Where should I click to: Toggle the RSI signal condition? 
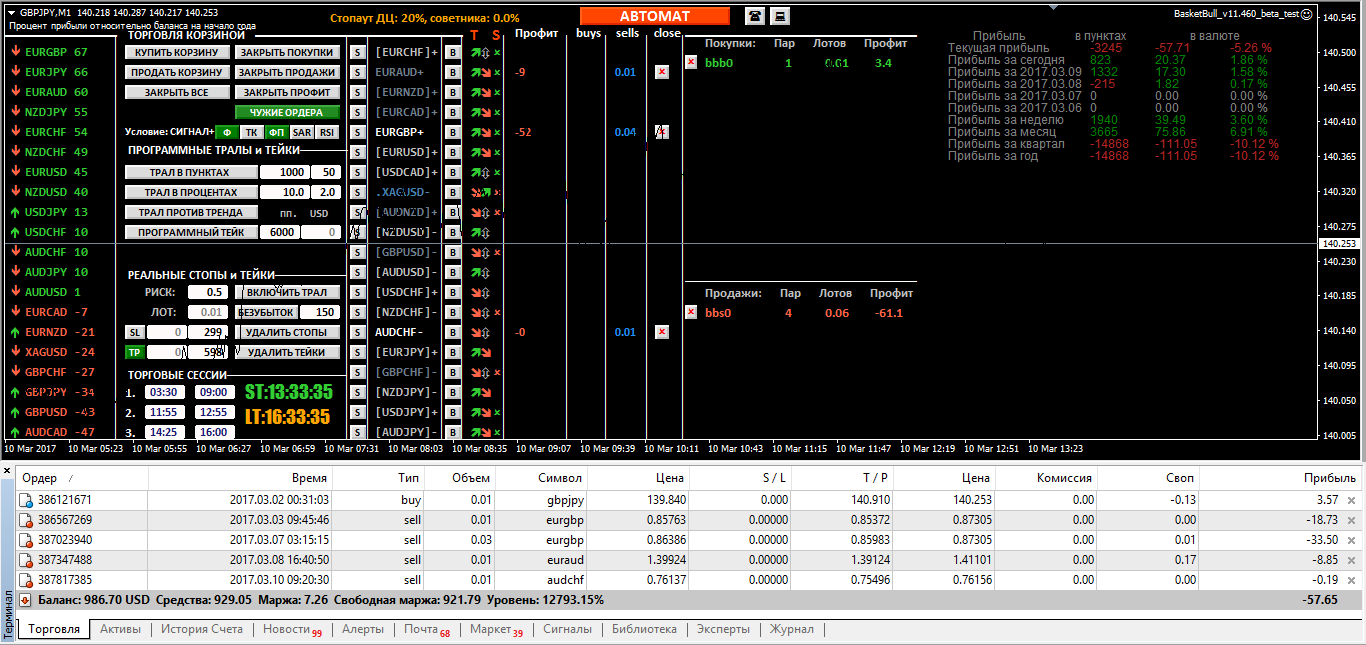pyautogui.click(x=327, y=132)
